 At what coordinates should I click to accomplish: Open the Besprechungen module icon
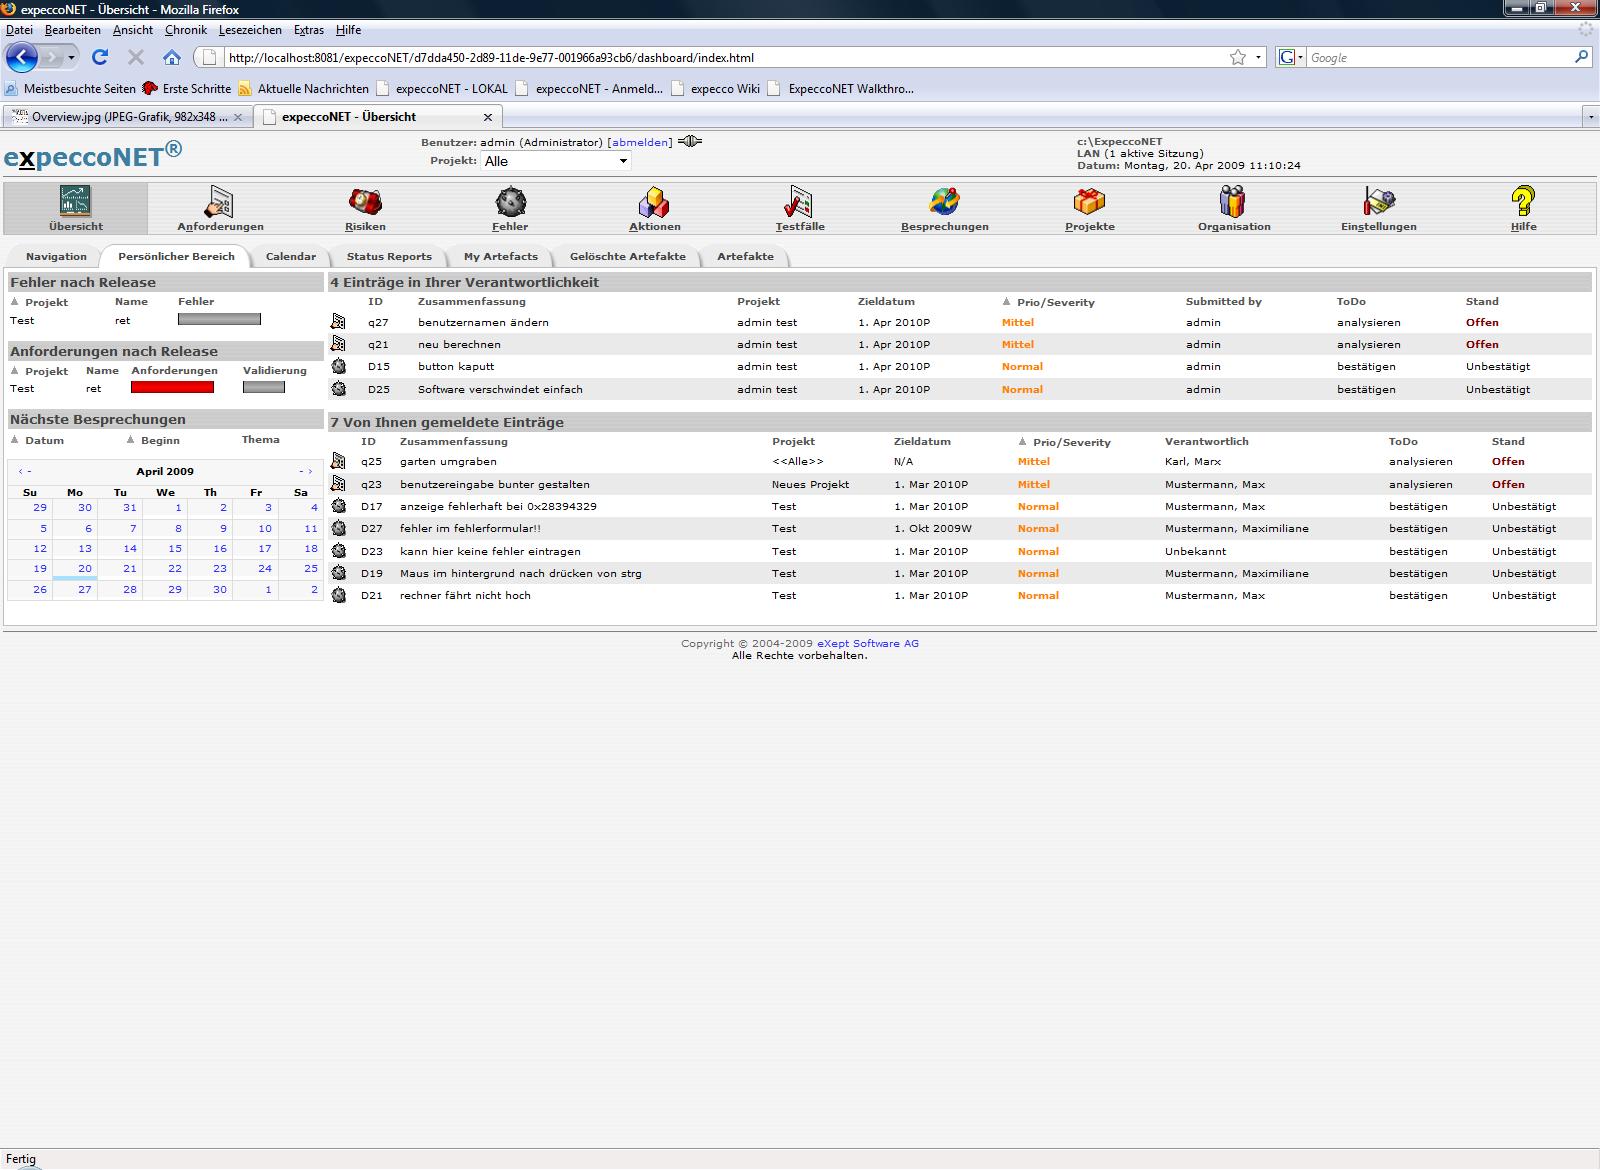point(944,203)
